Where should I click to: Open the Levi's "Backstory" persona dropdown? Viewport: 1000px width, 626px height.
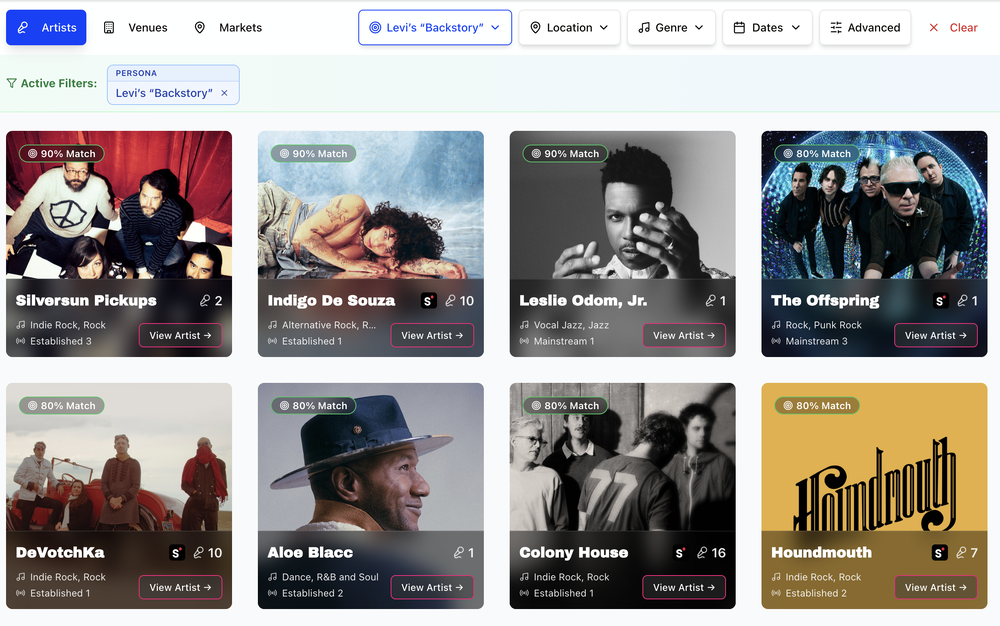click(x=435, y=28)
